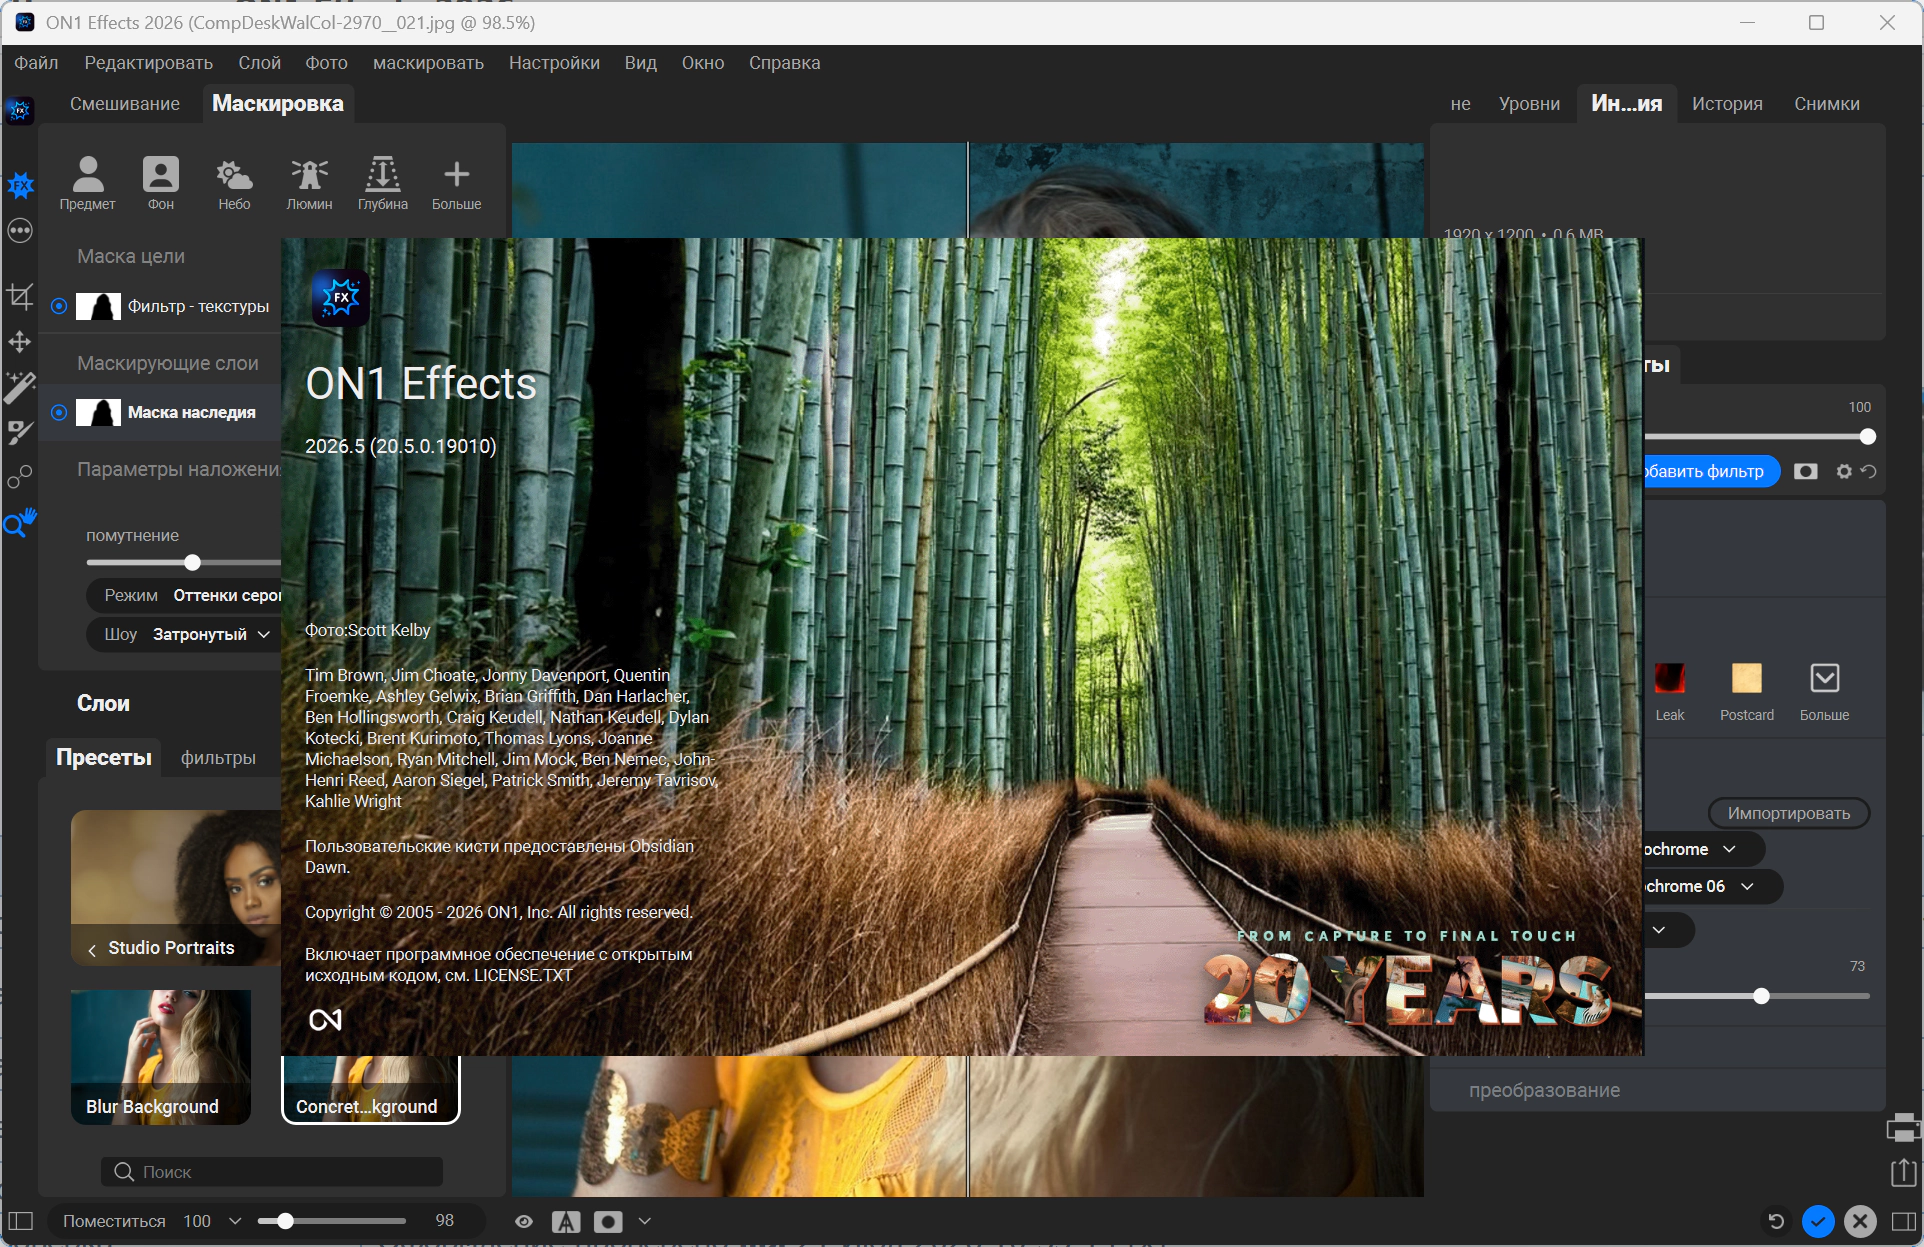The image size is (1924, 1247).
Task: Activate the blue FX effects icon in left toolbar
Action: pyautogui.click(x=20, y=185)
